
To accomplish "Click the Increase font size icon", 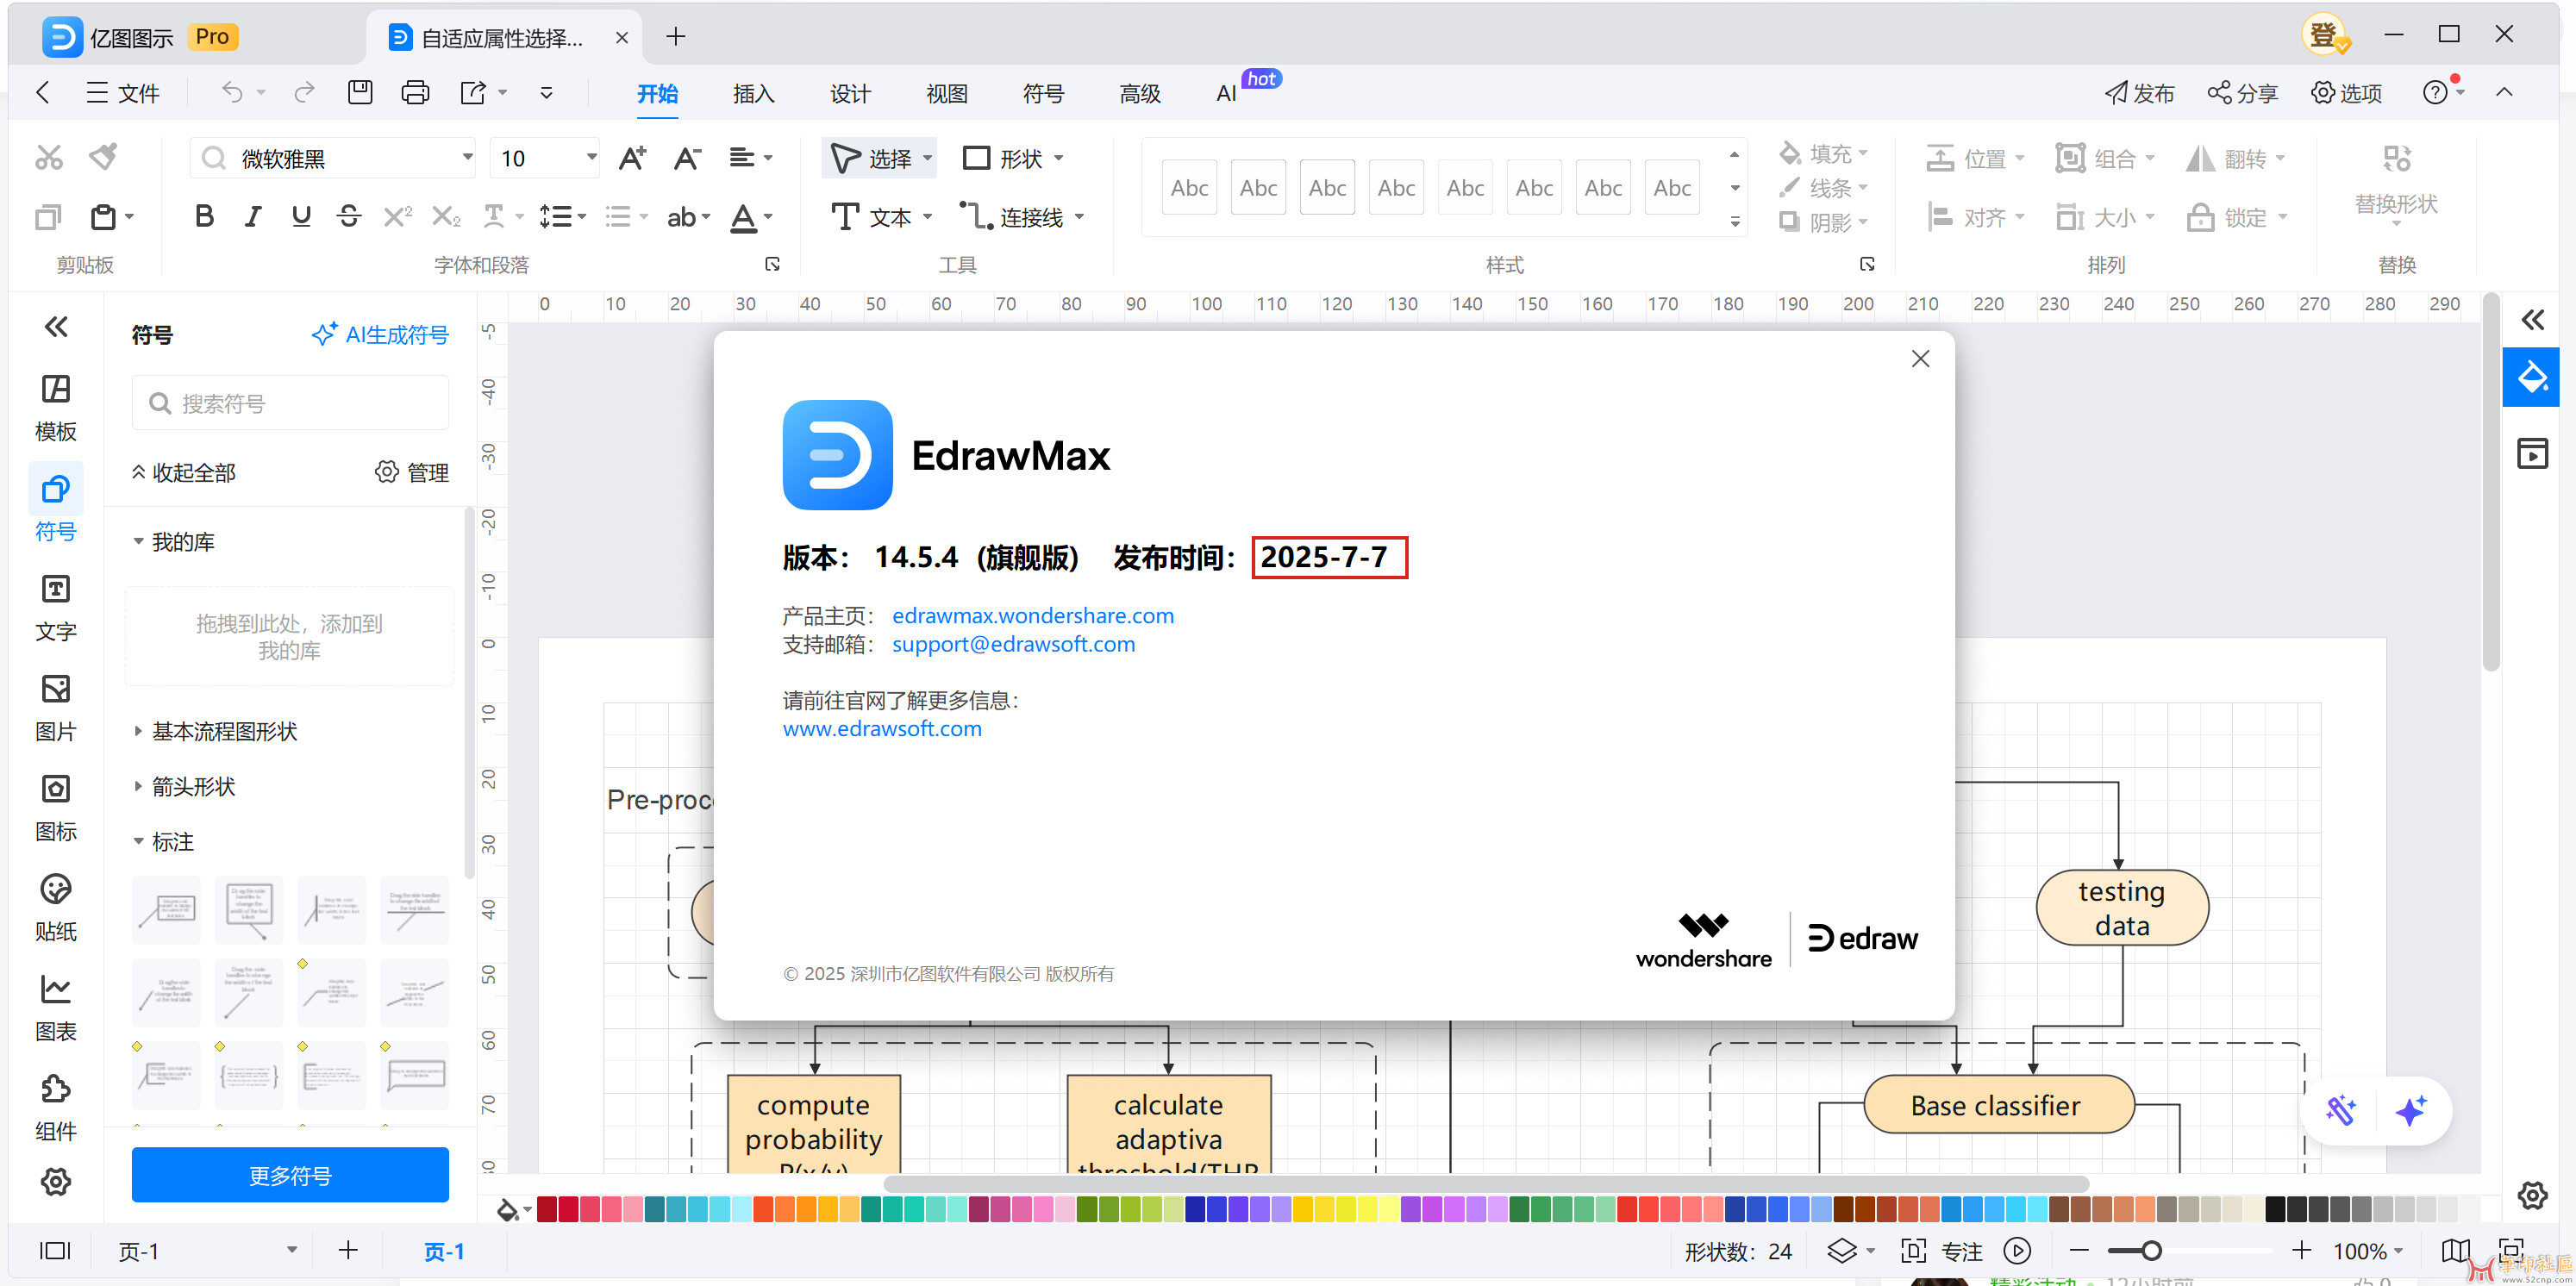I will (x=632, y=158).
